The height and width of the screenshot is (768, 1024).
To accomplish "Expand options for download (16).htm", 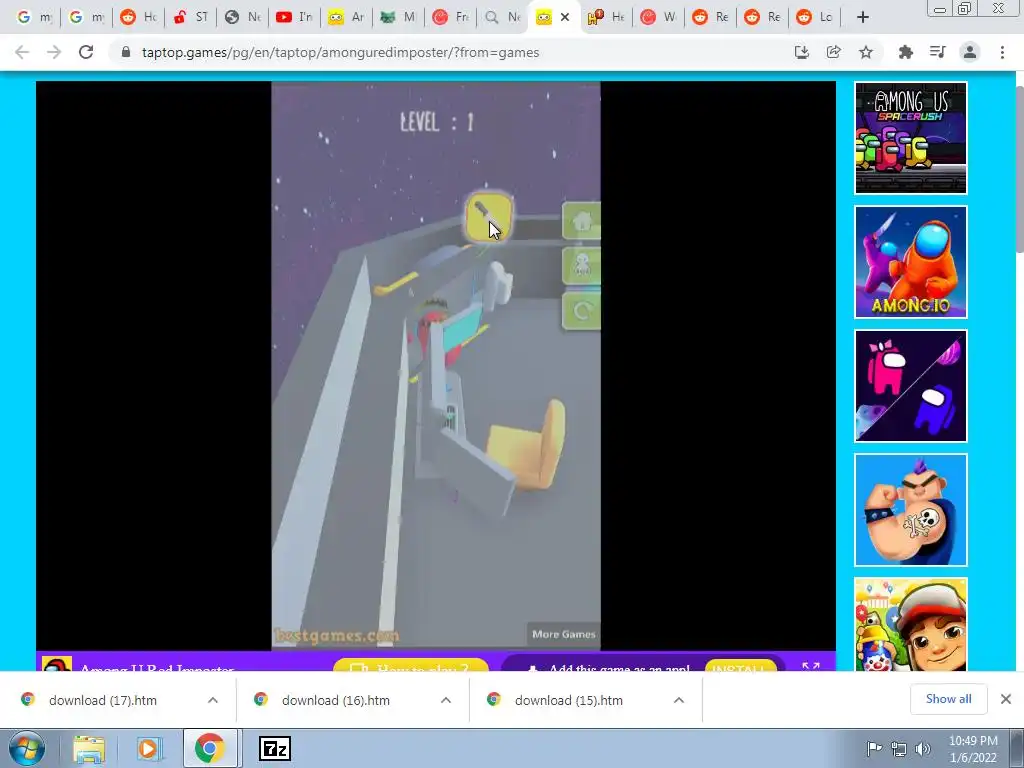I will click(x=446, y=700).
